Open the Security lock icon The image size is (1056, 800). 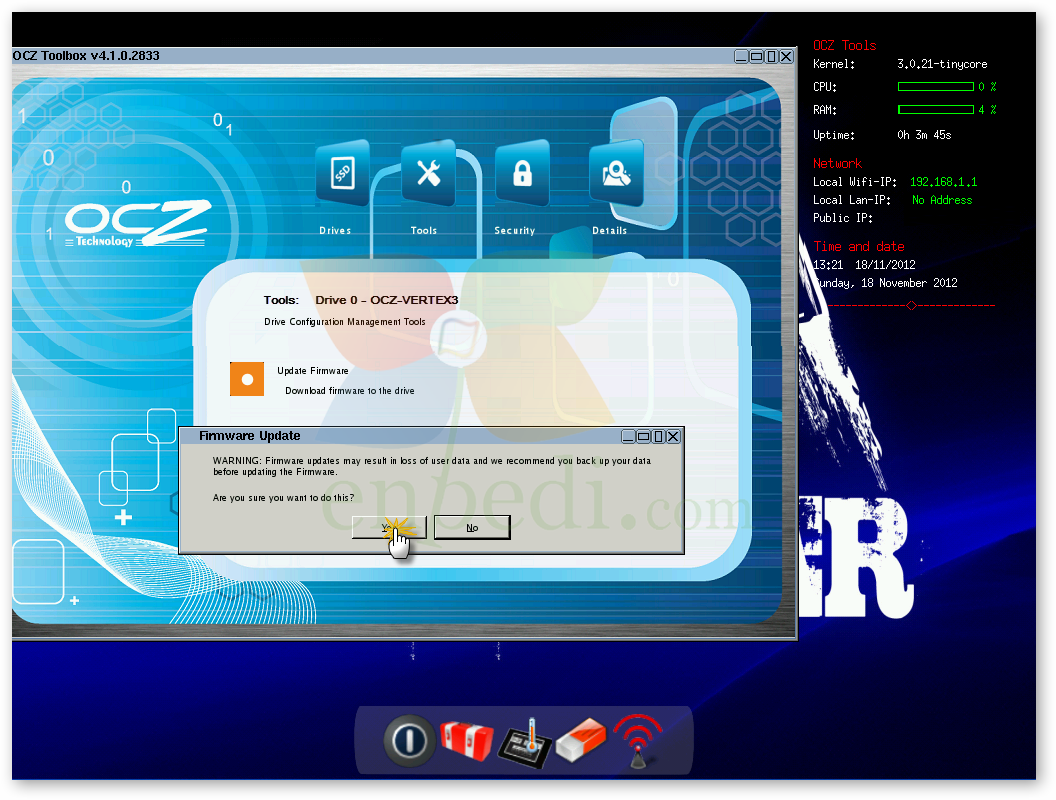click(x=521, y=174)
